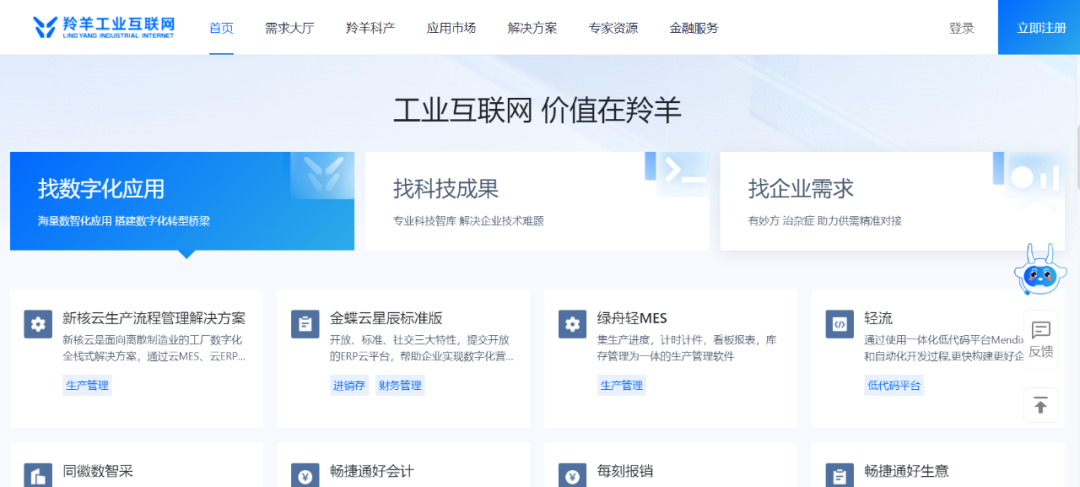This screenshot has width=1080, height=487.
Task: Click description starting 集生产进度，计时计件
Action: 687,349
